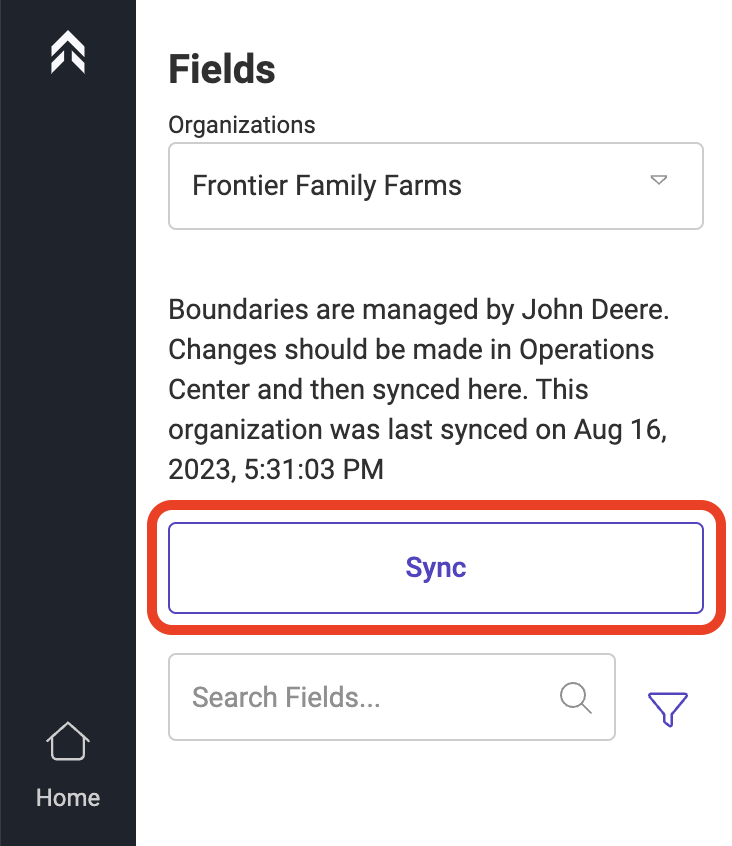Click the double-chevron app logo icon

coord(68,52)
